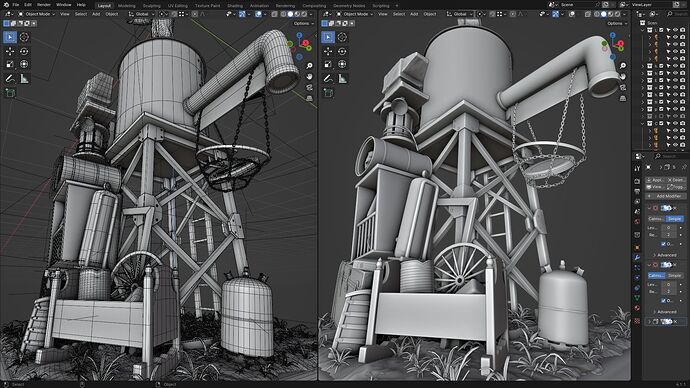Select the Rotate tool in right viewport
Screen dimensions: 690x388
coord(342,51)
